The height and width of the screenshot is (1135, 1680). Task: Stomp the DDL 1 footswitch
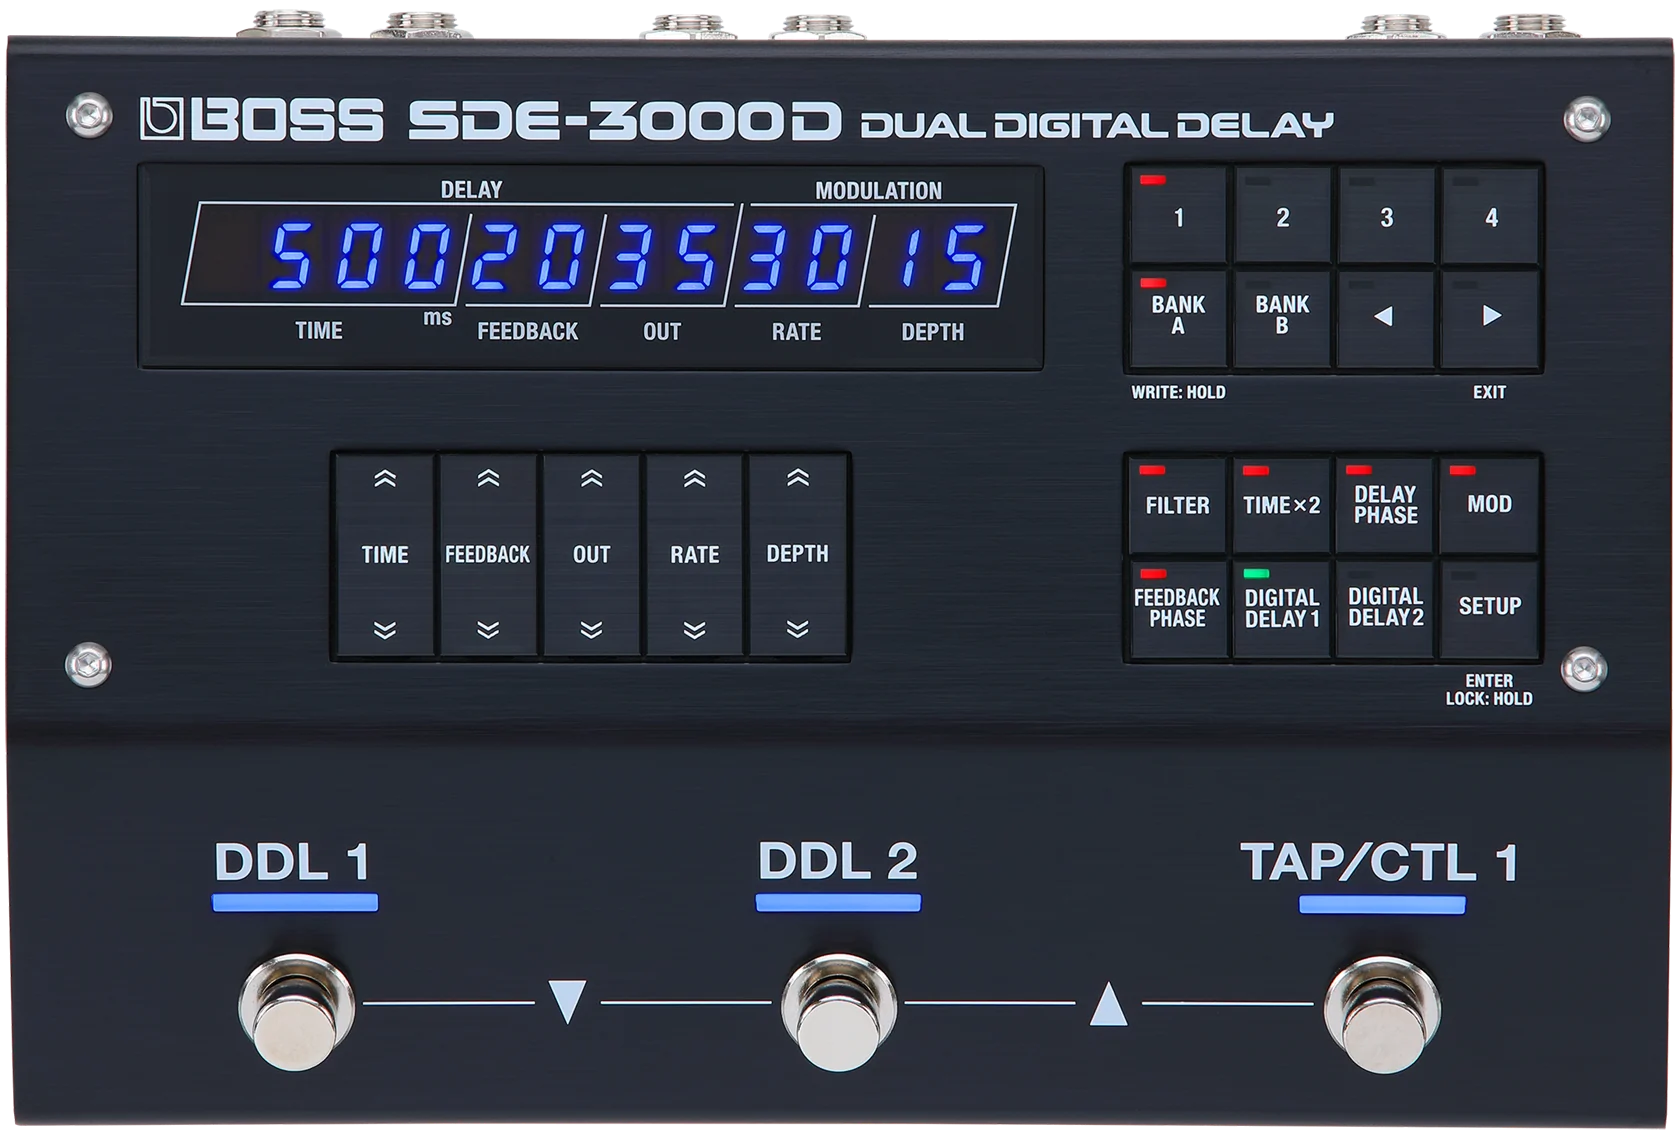296,1012
